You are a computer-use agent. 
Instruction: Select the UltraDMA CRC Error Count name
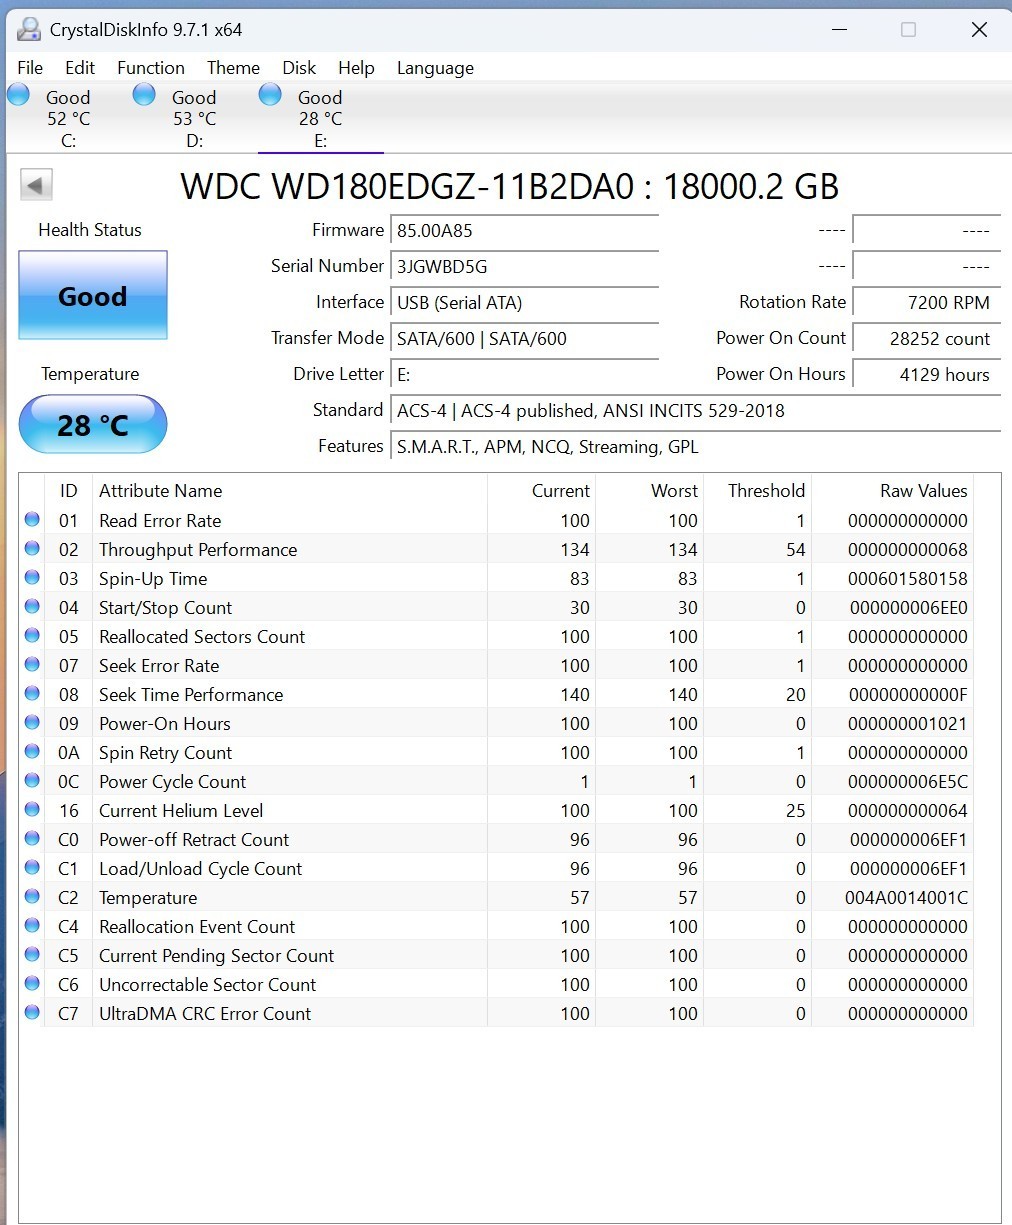pyautogui.click(x=205, y=1014)
